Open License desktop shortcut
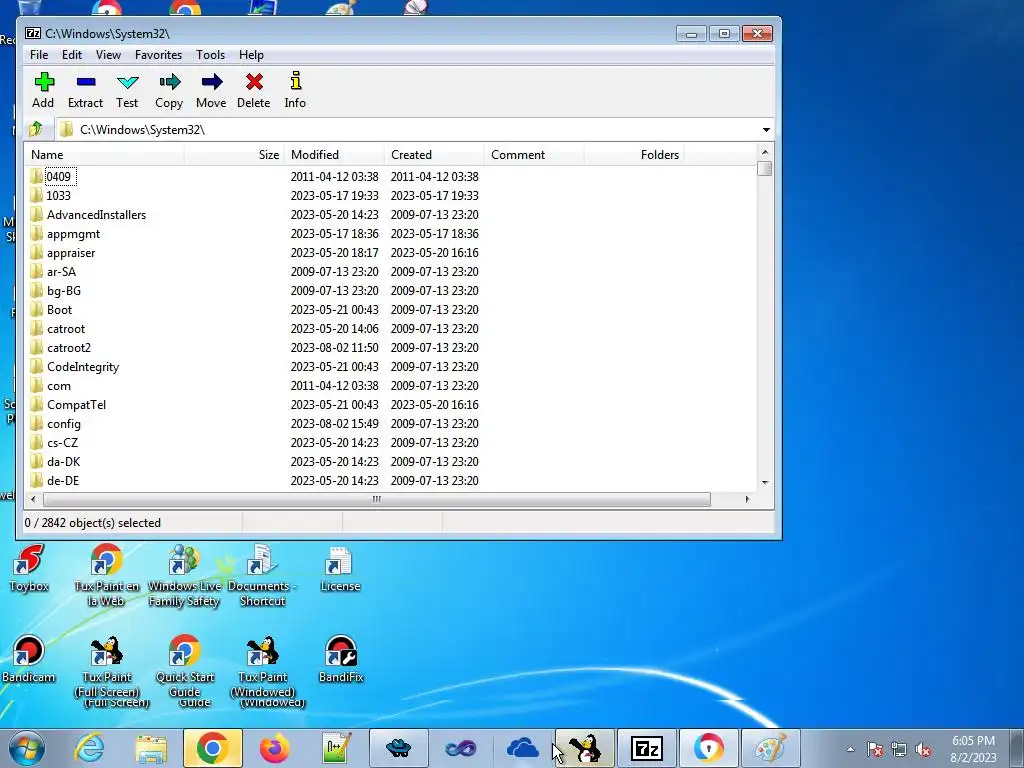Viewport: 1024px width, 768px height. coord(340,568)
